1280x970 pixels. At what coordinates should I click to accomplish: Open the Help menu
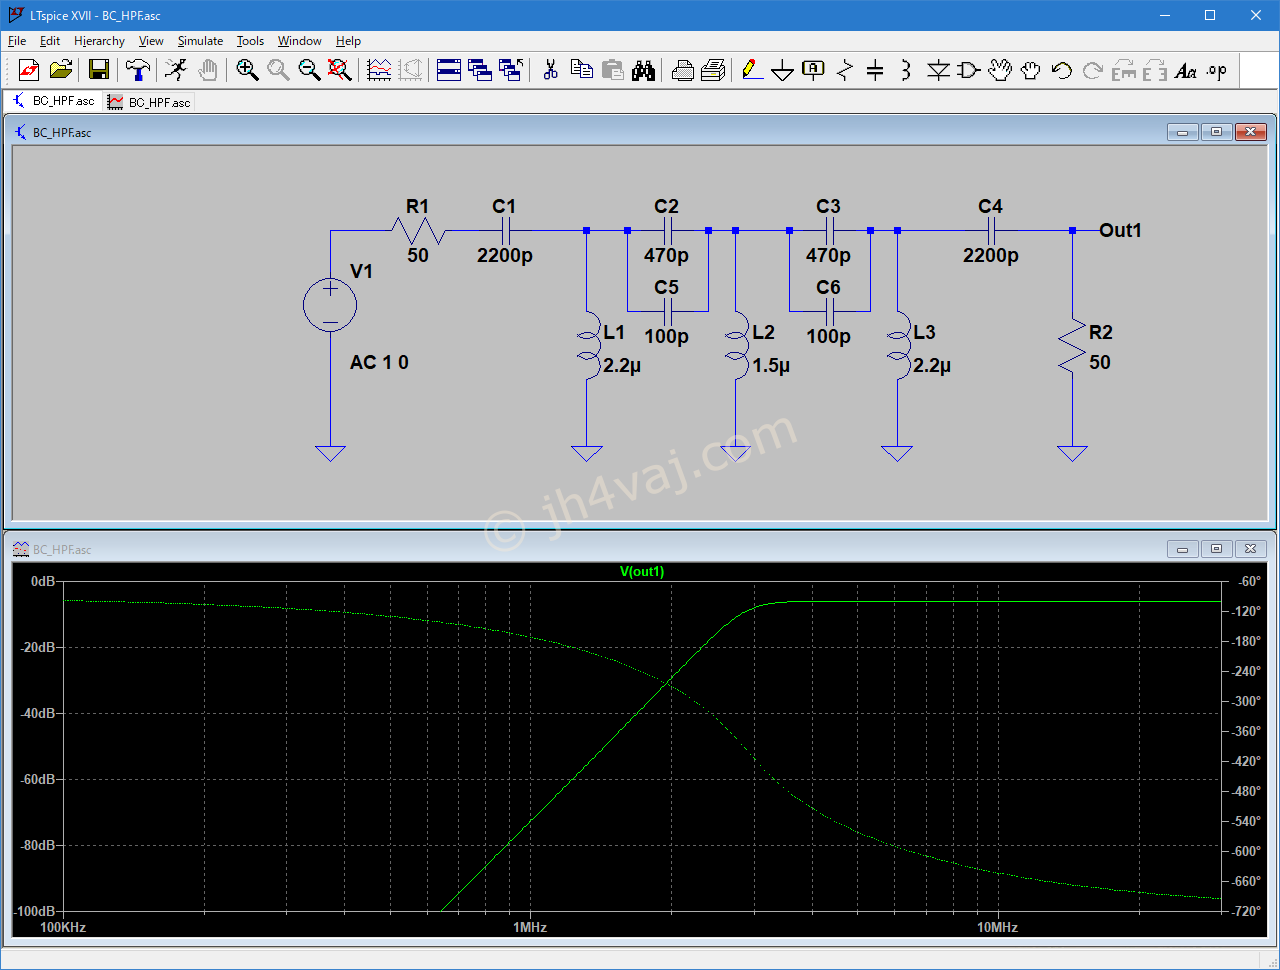[x=348, y=41]
